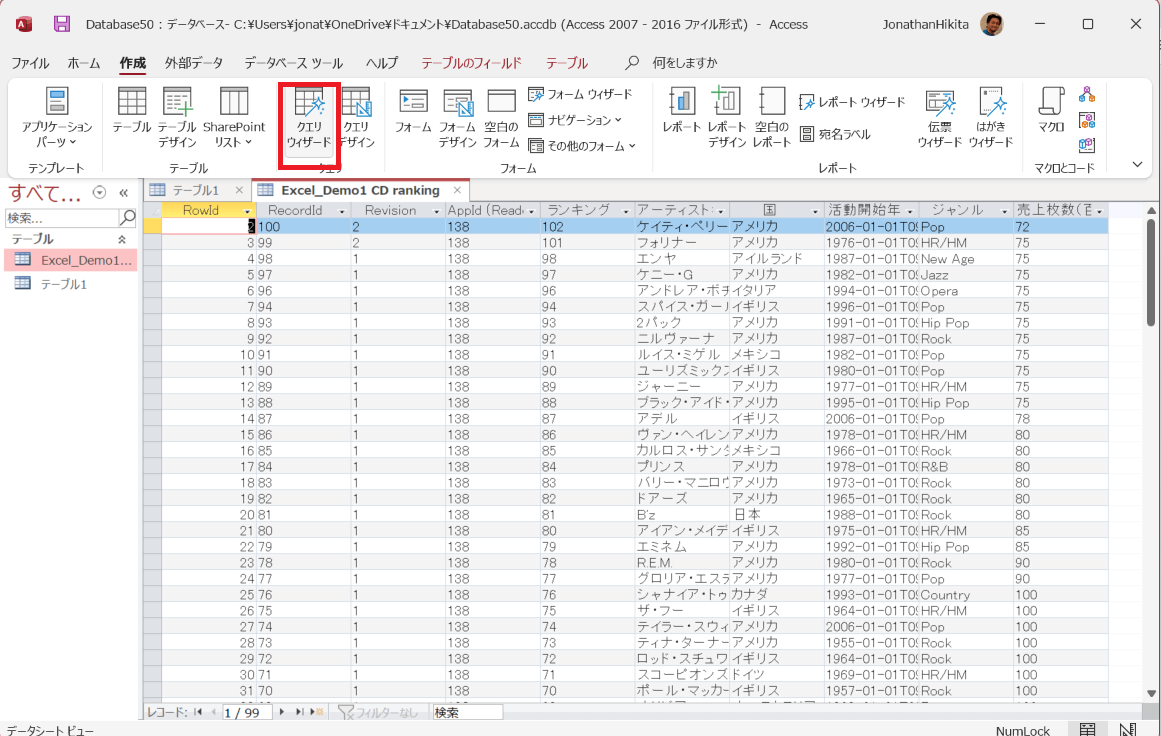This screenshot has width=1161, height=736.
Task: Launch the はがきウィザード
Action: [x=991, y=118]
